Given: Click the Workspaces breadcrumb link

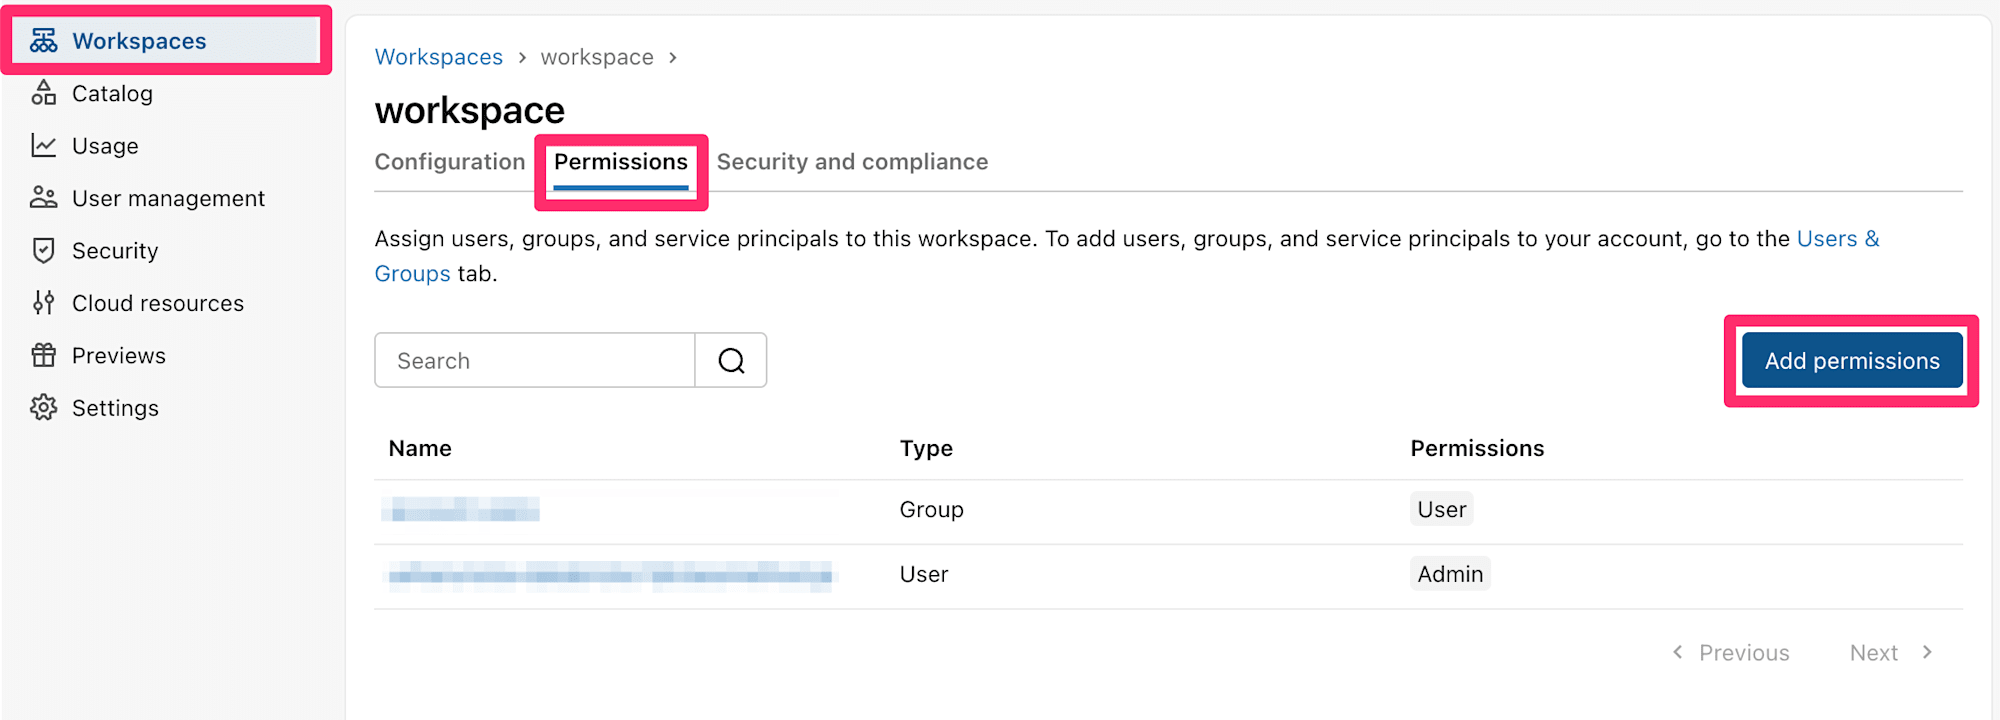Looking at the screenshot, I should [439, 57].
